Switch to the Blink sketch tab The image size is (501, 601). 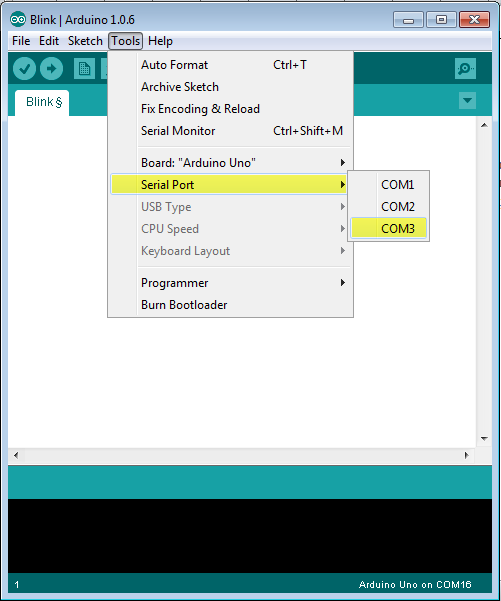[x=42, y=102]
